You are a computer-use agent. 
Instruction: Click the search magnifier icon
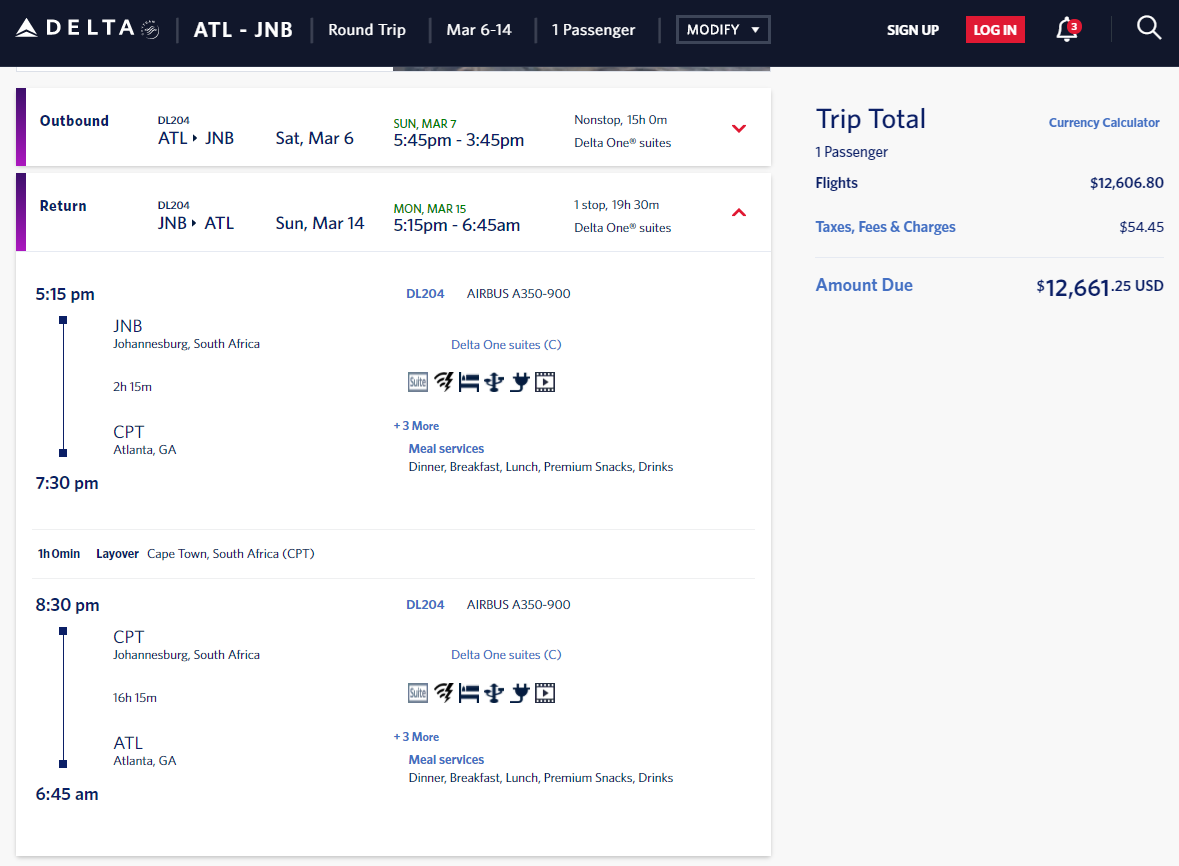click(1148, 27)
